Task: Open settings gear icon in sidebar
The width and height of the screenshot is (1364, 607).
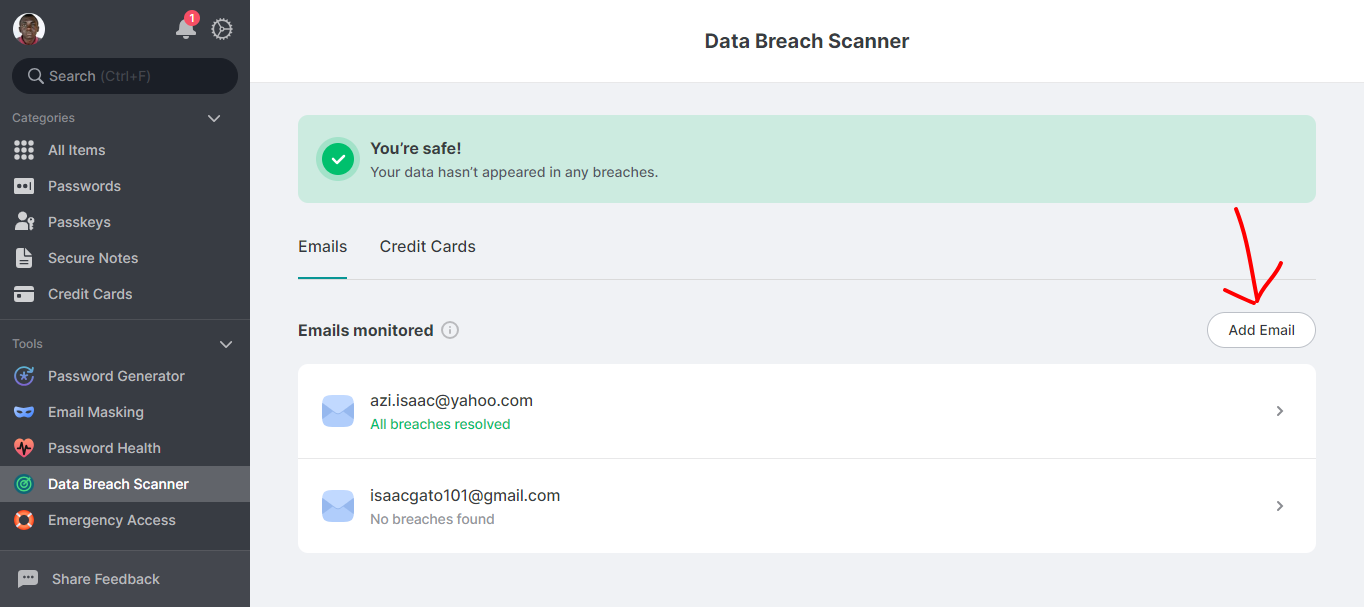Action: tap(222, 29)
